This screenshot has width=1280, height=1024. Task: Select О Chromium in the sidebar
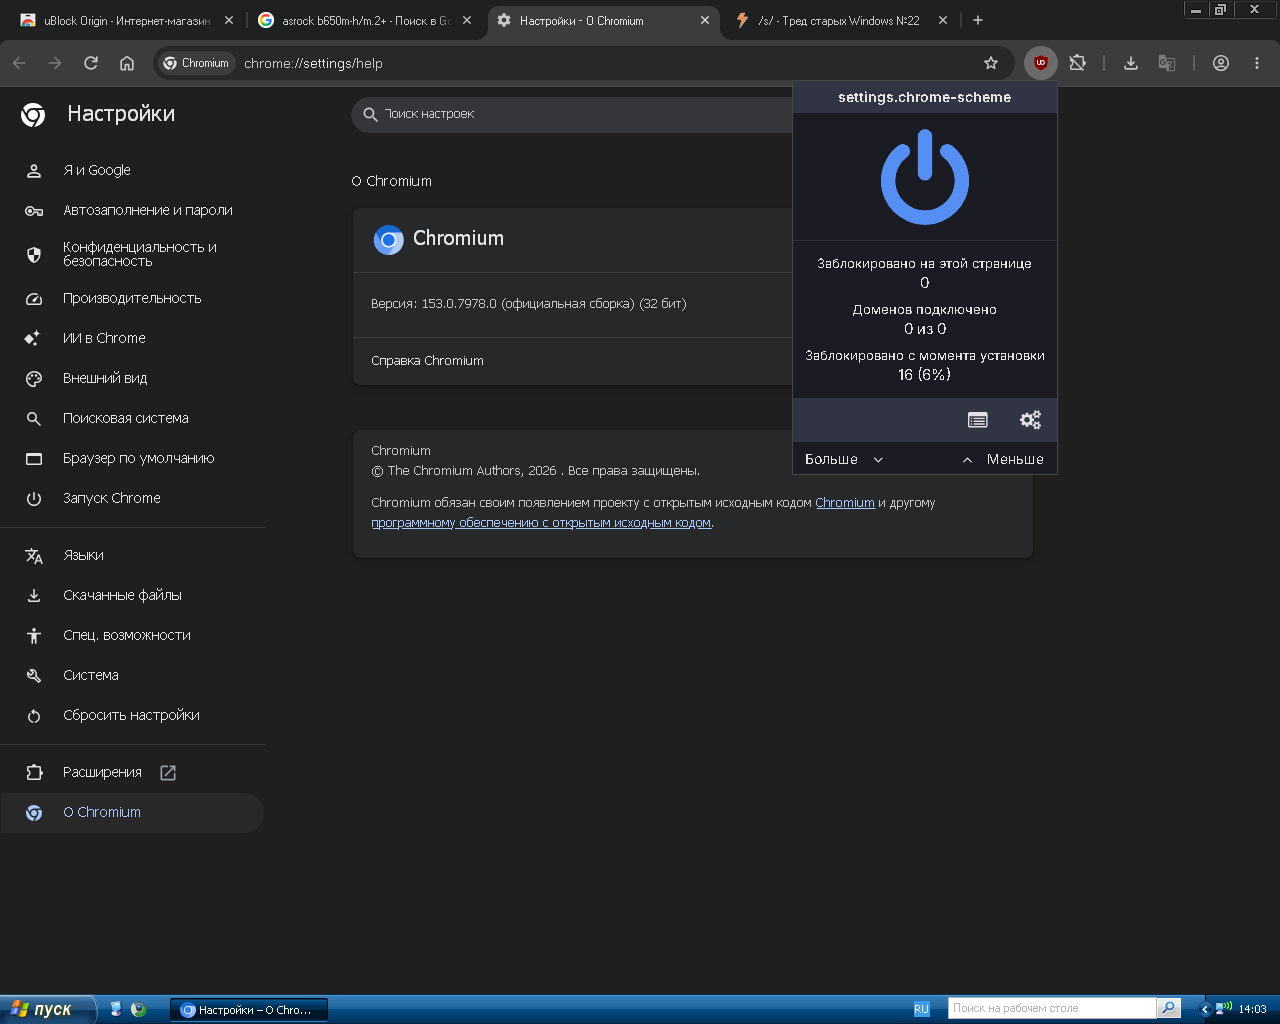[132, 812]
